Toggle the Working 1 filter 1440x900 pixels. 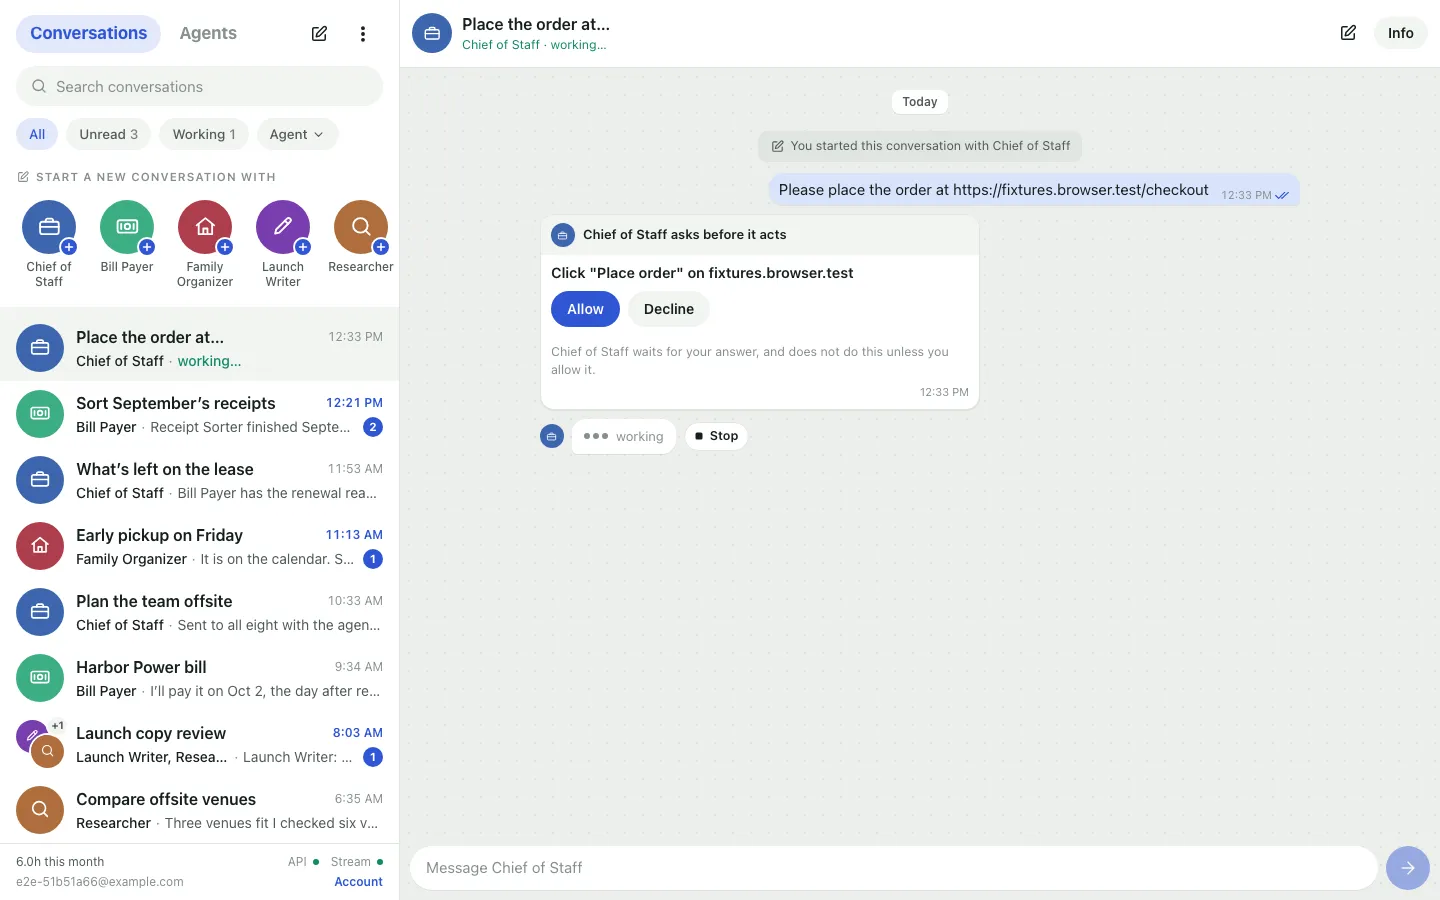point(204,134)
